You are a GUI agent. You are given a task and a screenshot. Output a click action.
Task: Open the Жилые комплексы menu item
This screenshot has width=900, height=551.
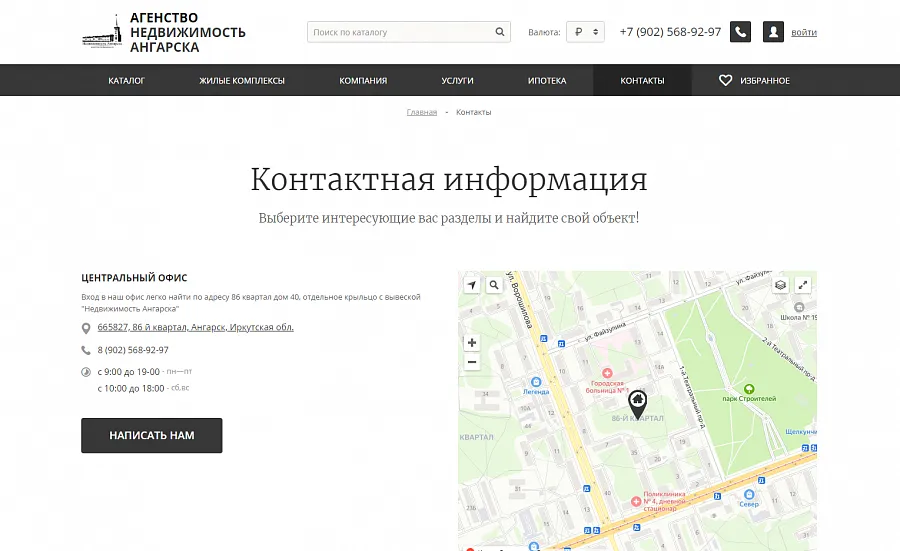(x=242, y=80)
